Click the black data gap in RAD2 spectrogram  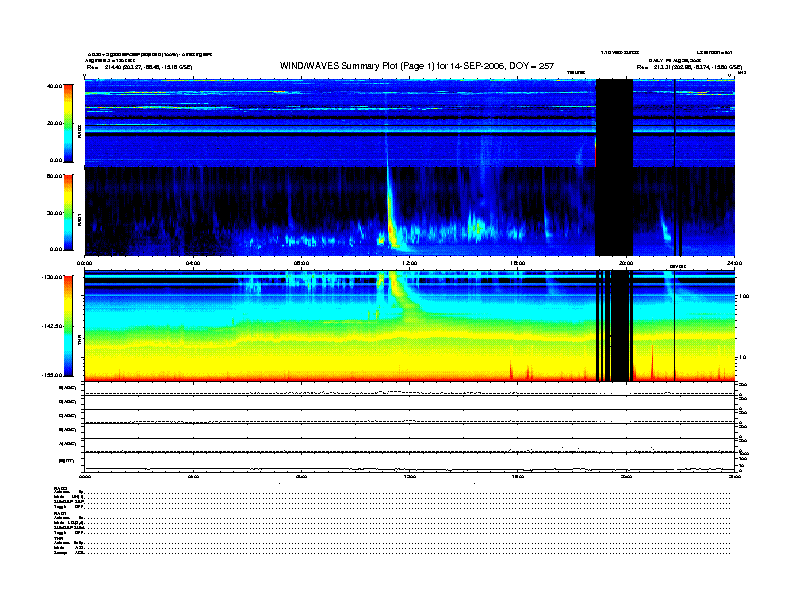(x=614, y=123)
